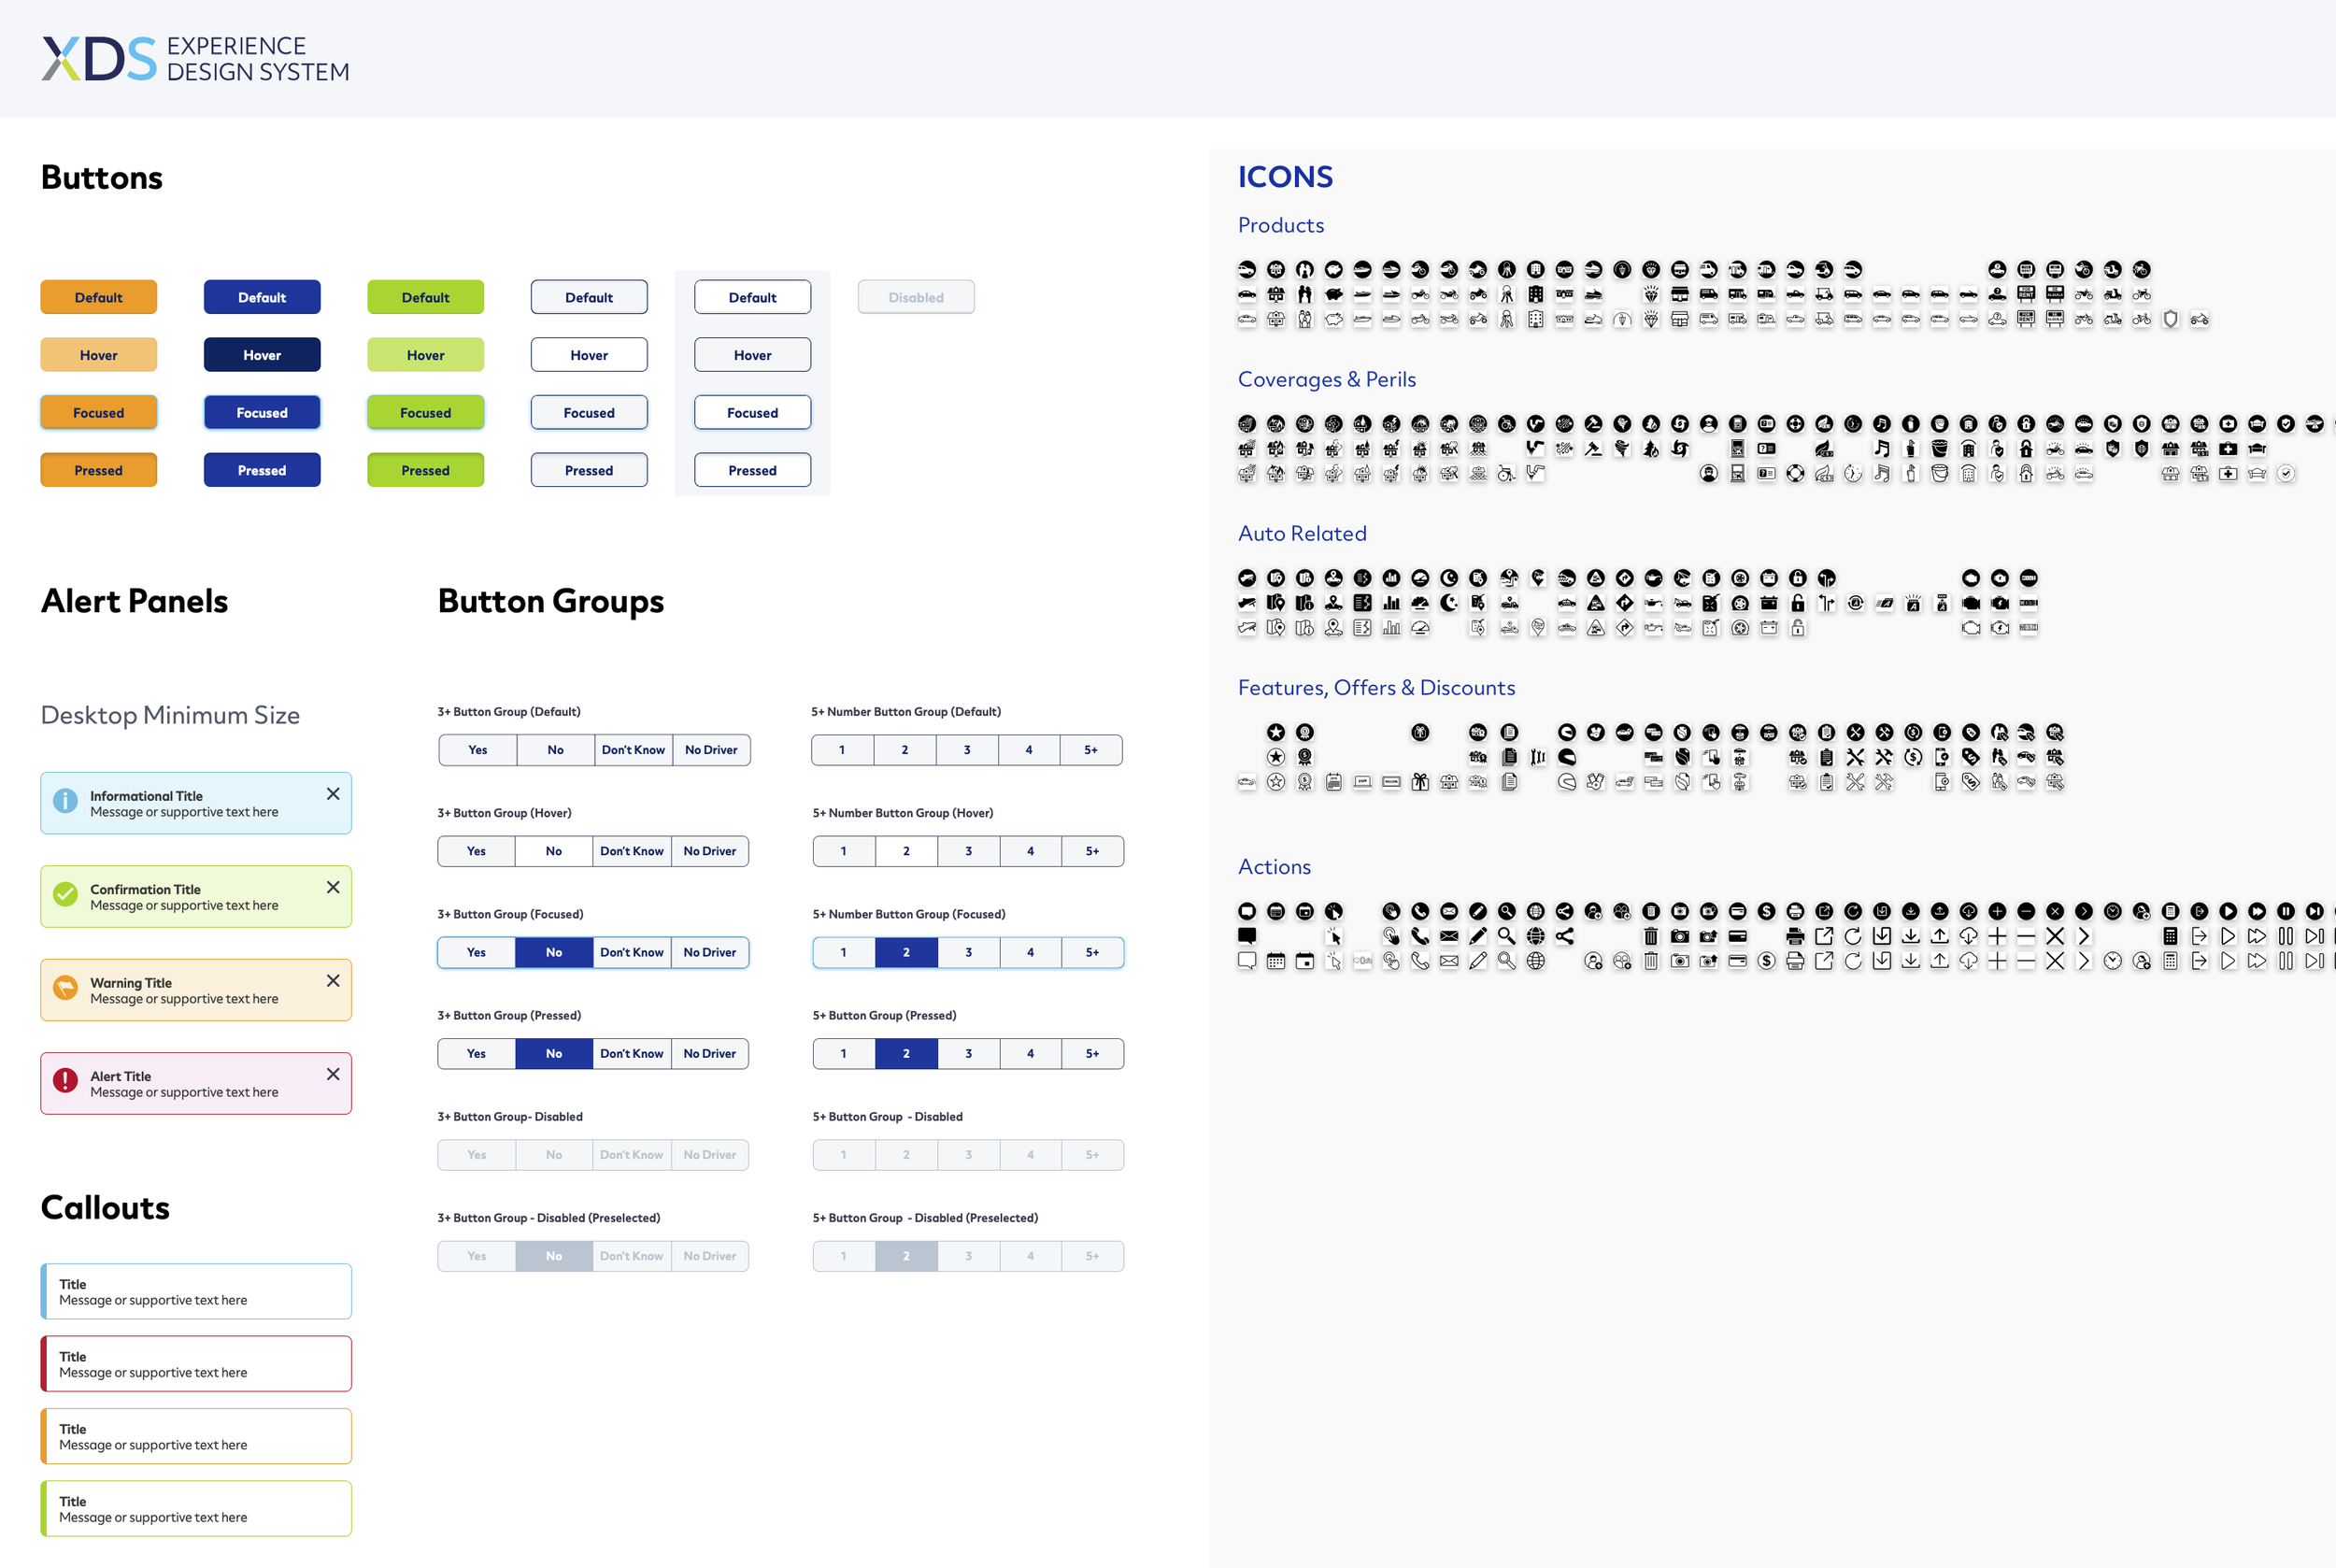The image size is (2336, 1568).
Task: Select Don't Know in the 3+ Button Group (Pressed)
Action: tap(631, 1053)
